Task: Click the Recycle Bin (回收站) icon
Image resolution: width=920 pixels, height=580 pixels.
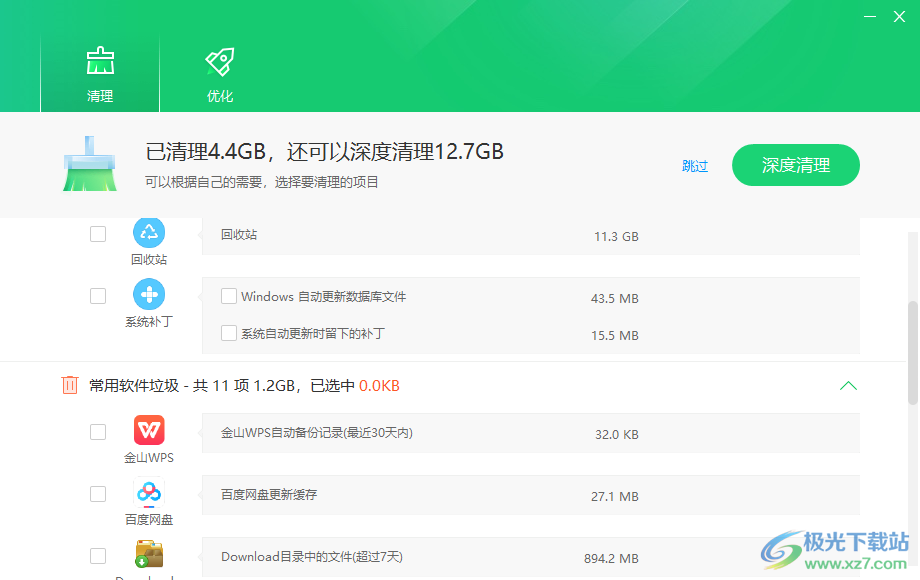Action: click(149, 233)
